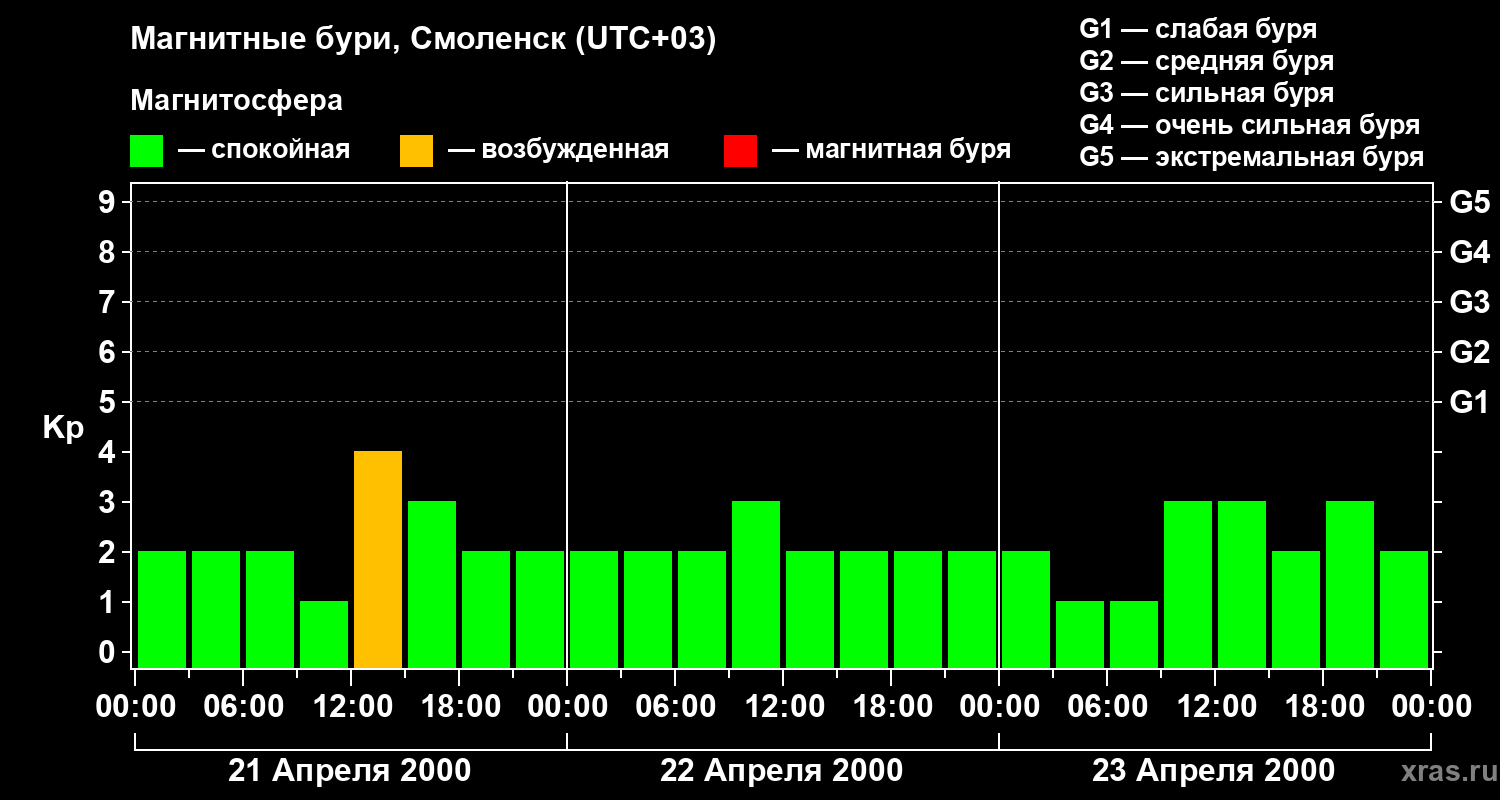Select the orange Kp 4 bar on 21 April
The width and height of the screenshot is (1500, 800).
[x=378, y=559]
